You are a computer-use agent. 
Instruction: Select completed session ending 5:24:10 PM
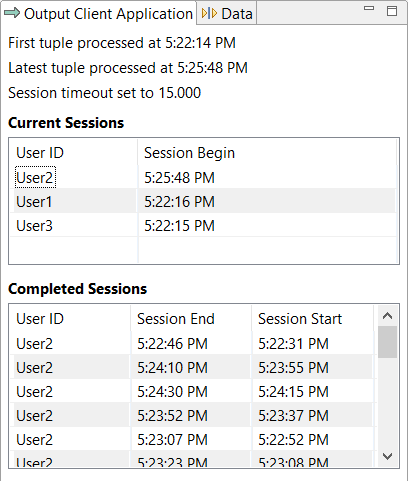193,367
